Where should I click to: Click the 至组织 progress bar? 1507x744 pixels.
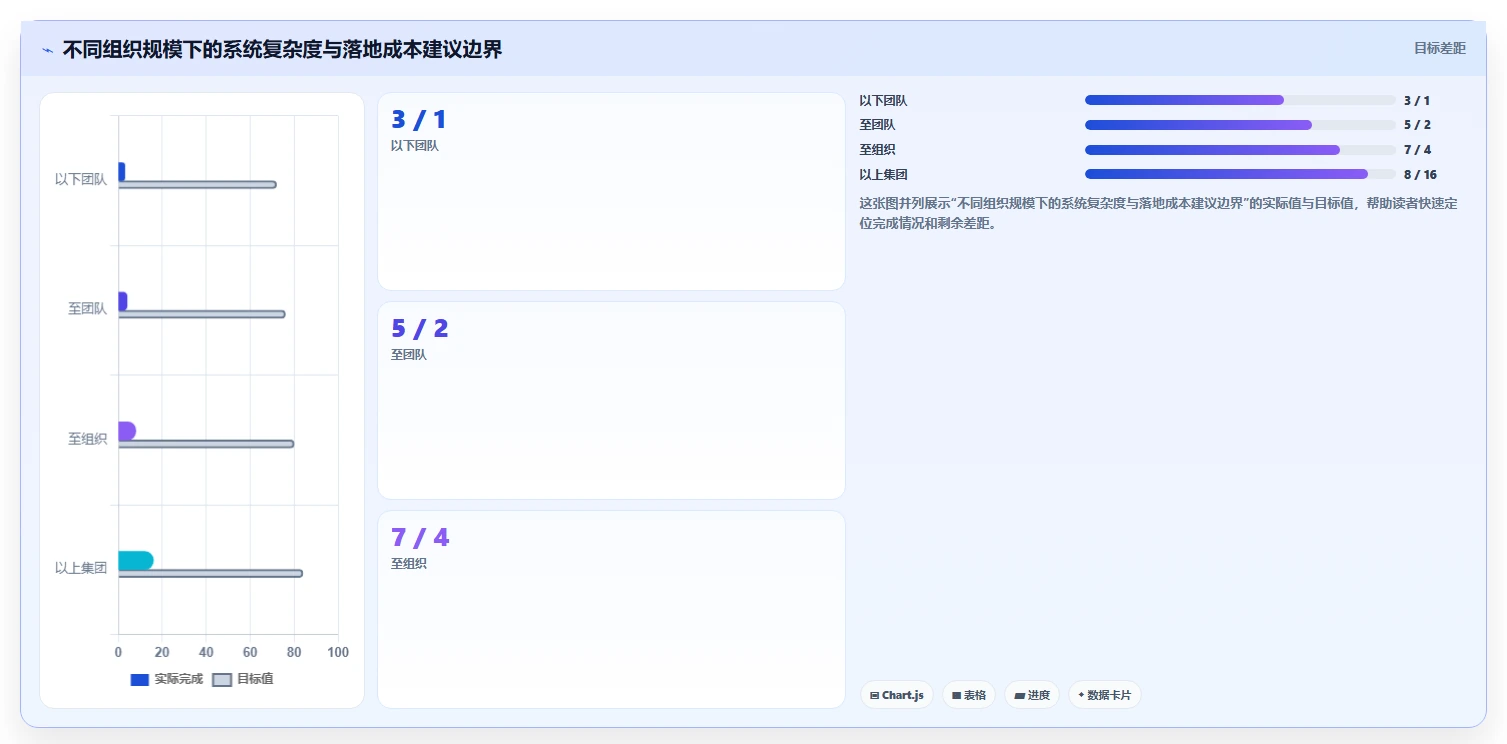[x=1240, y=150]
